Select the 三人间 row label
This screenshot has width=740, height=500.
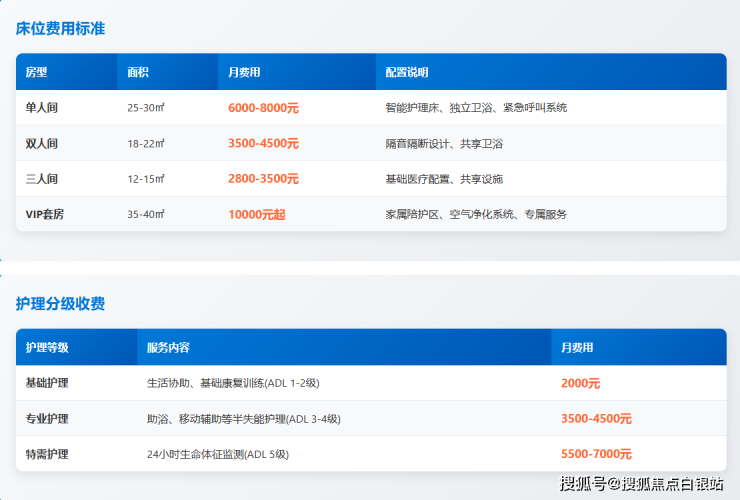click(42, 179)
